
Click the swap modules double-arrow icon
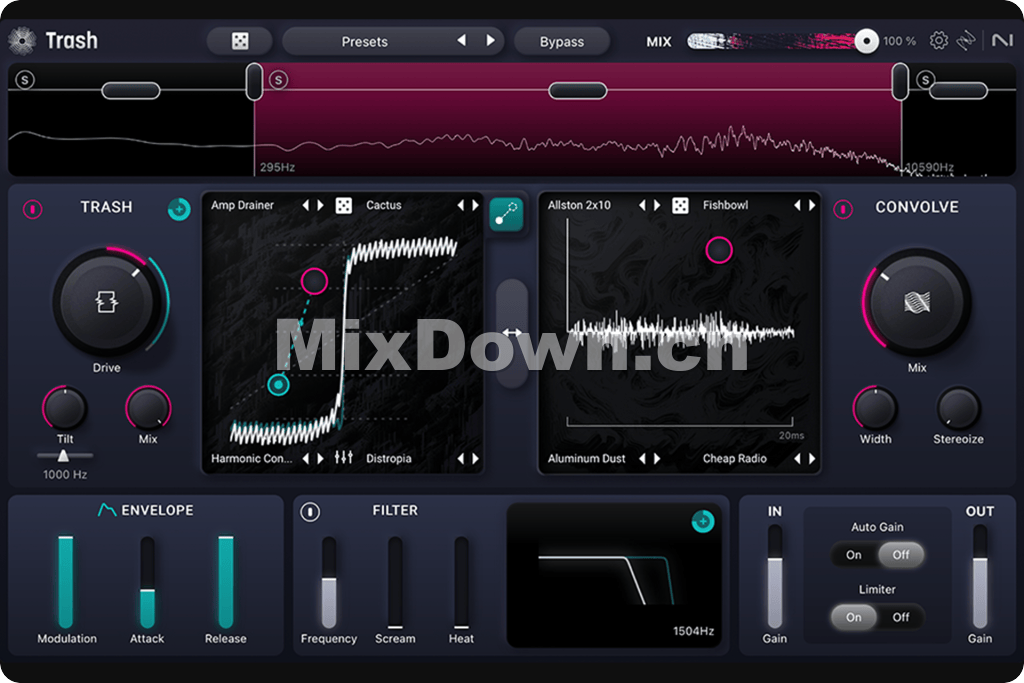point(511,333)
